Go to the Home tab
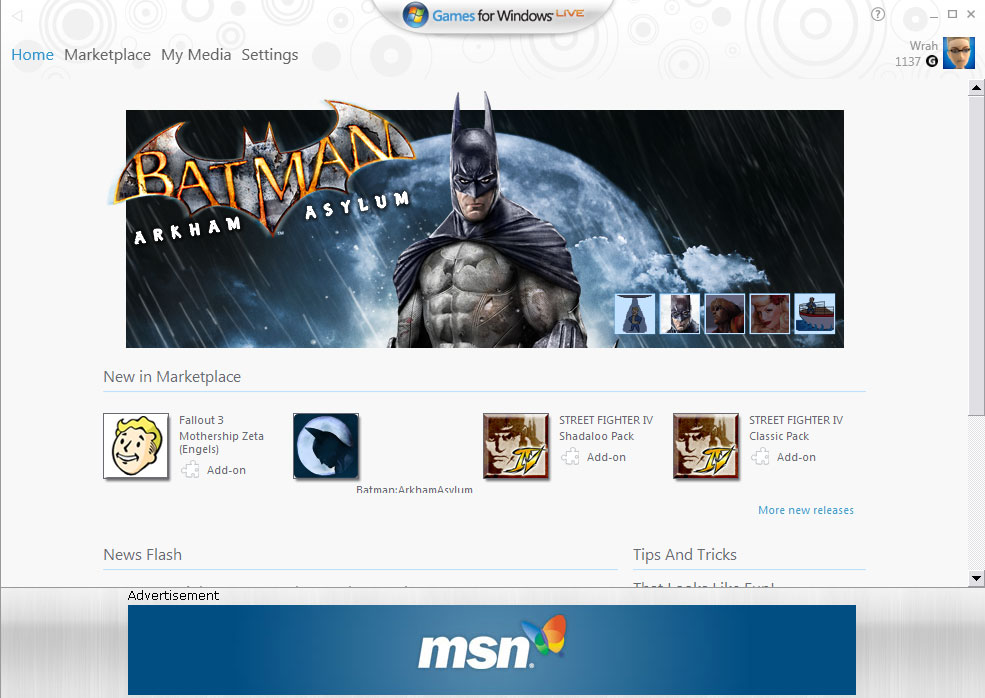The image size is (985, 698). 33,55
